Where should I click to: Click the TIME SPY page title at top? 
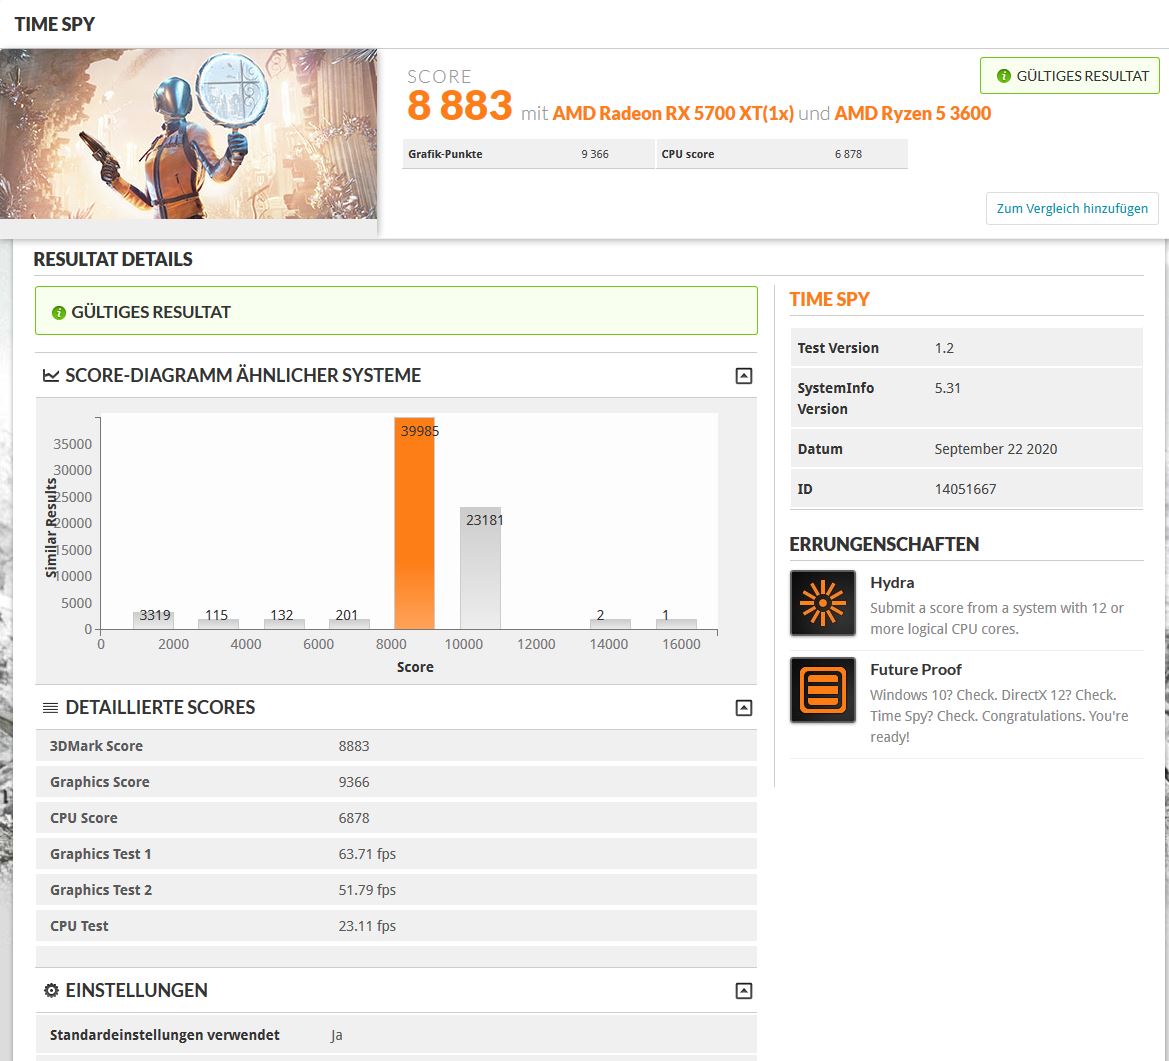click(x=54, y=24)
